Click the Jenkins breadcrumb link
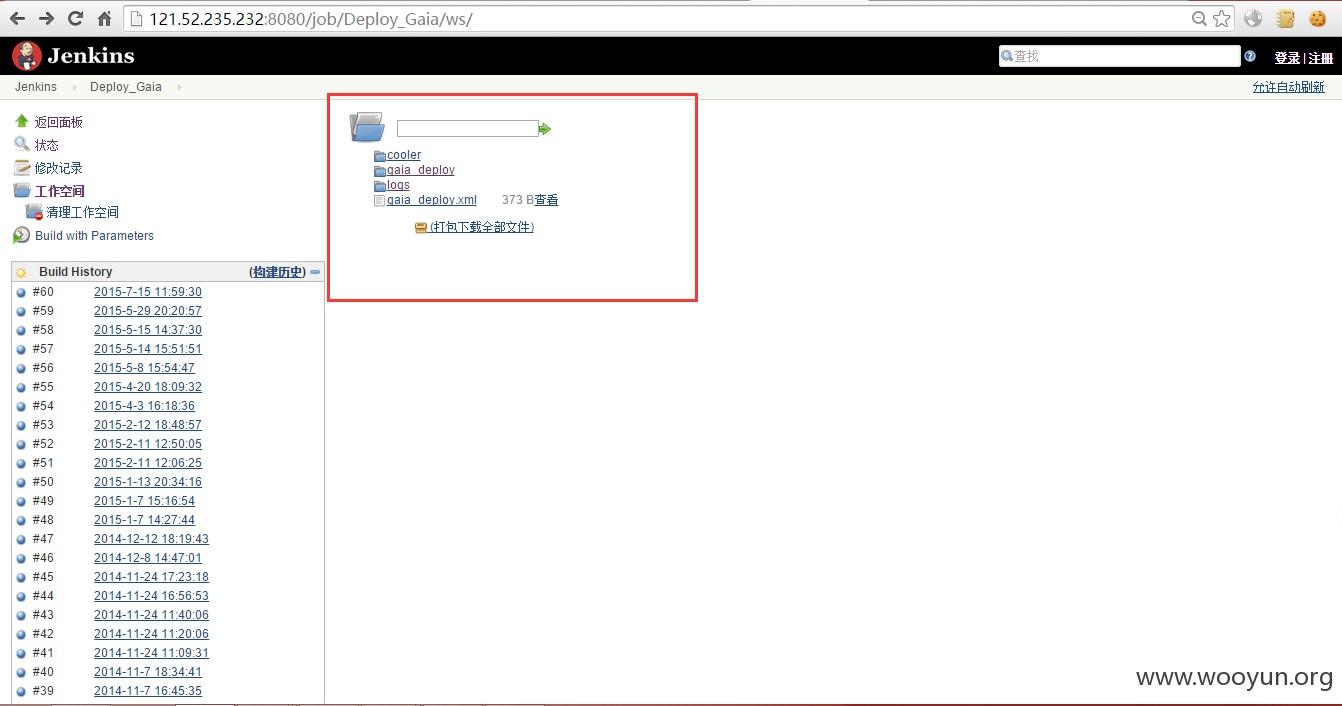The width and height of the screenshot is (1342, 706). point(36,87)
